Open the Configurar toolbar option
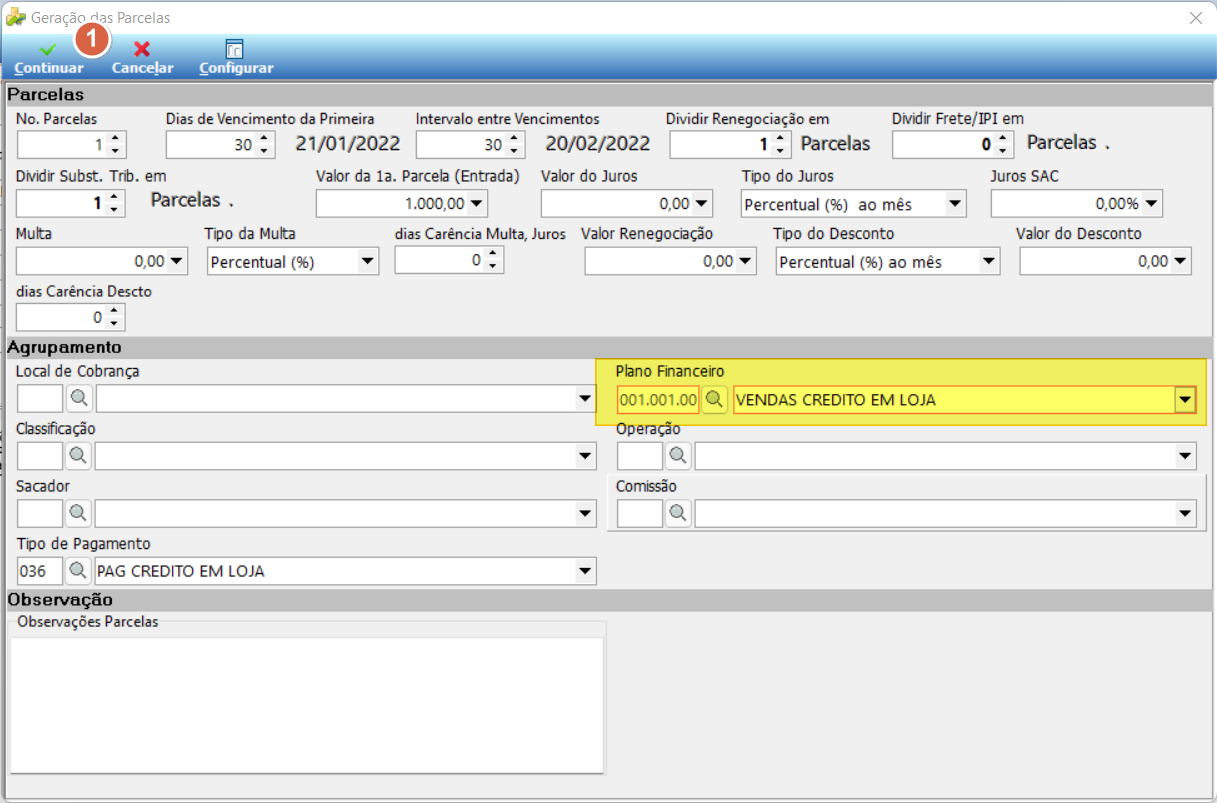The height and width of the screenshot is (803, 1217). [x=236, y=58]
